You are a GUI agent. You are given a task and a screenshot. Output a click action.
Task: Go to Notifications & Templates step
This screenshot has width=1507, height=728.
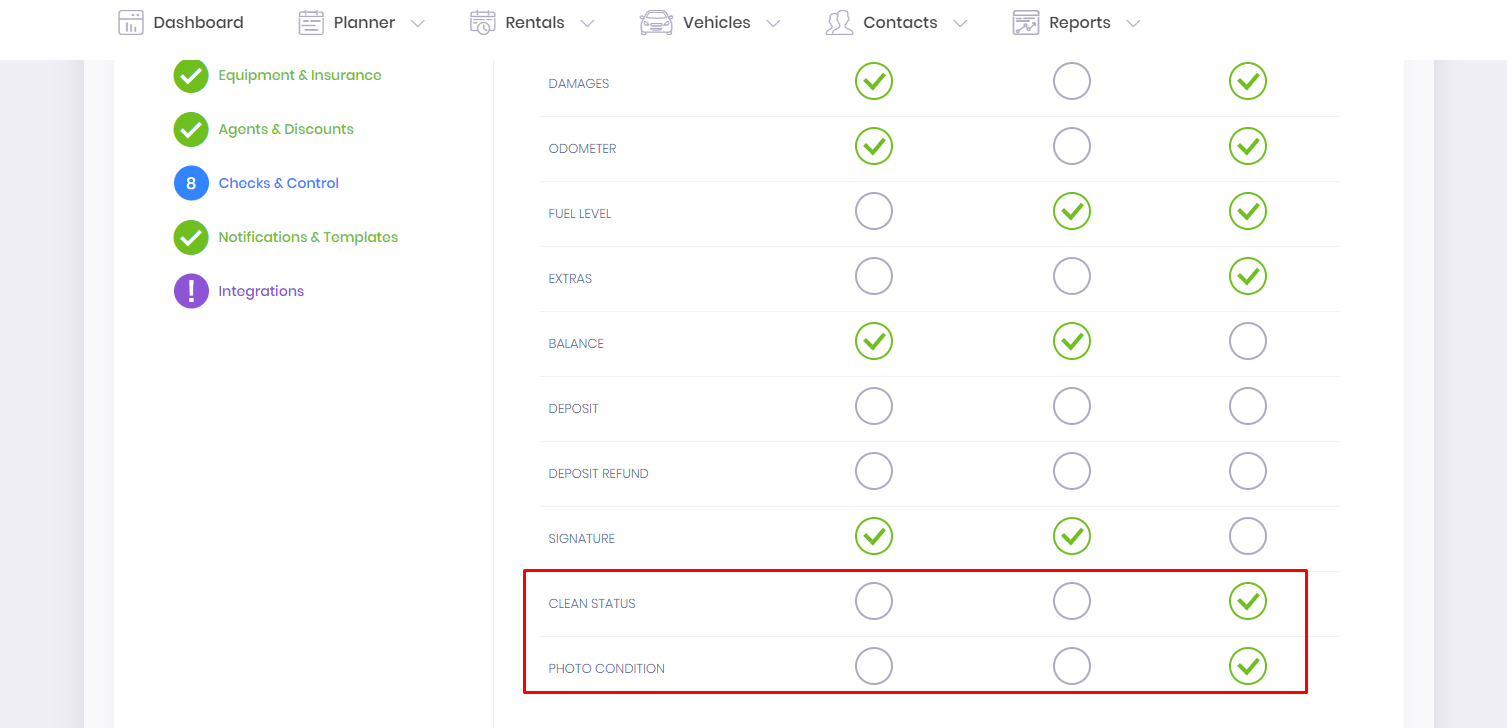coord(308,237)
